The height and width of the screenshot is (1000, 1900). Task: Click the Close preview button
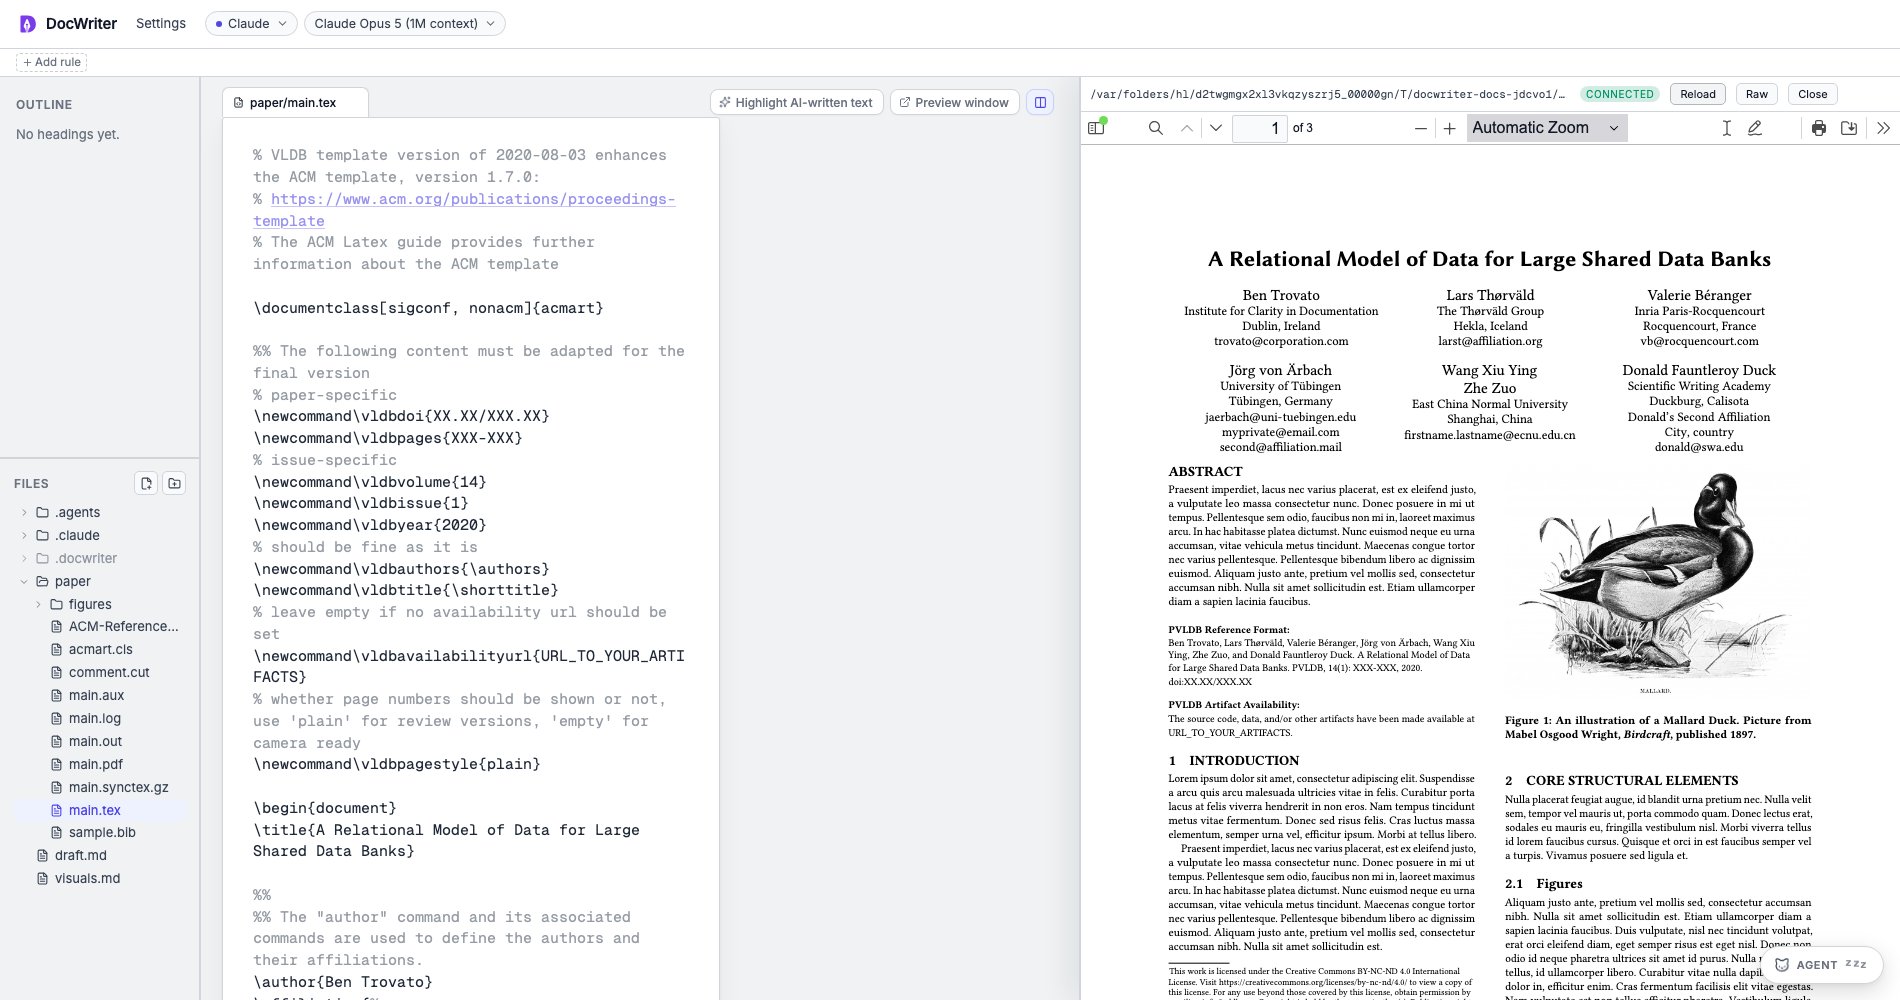(1812, 94)
